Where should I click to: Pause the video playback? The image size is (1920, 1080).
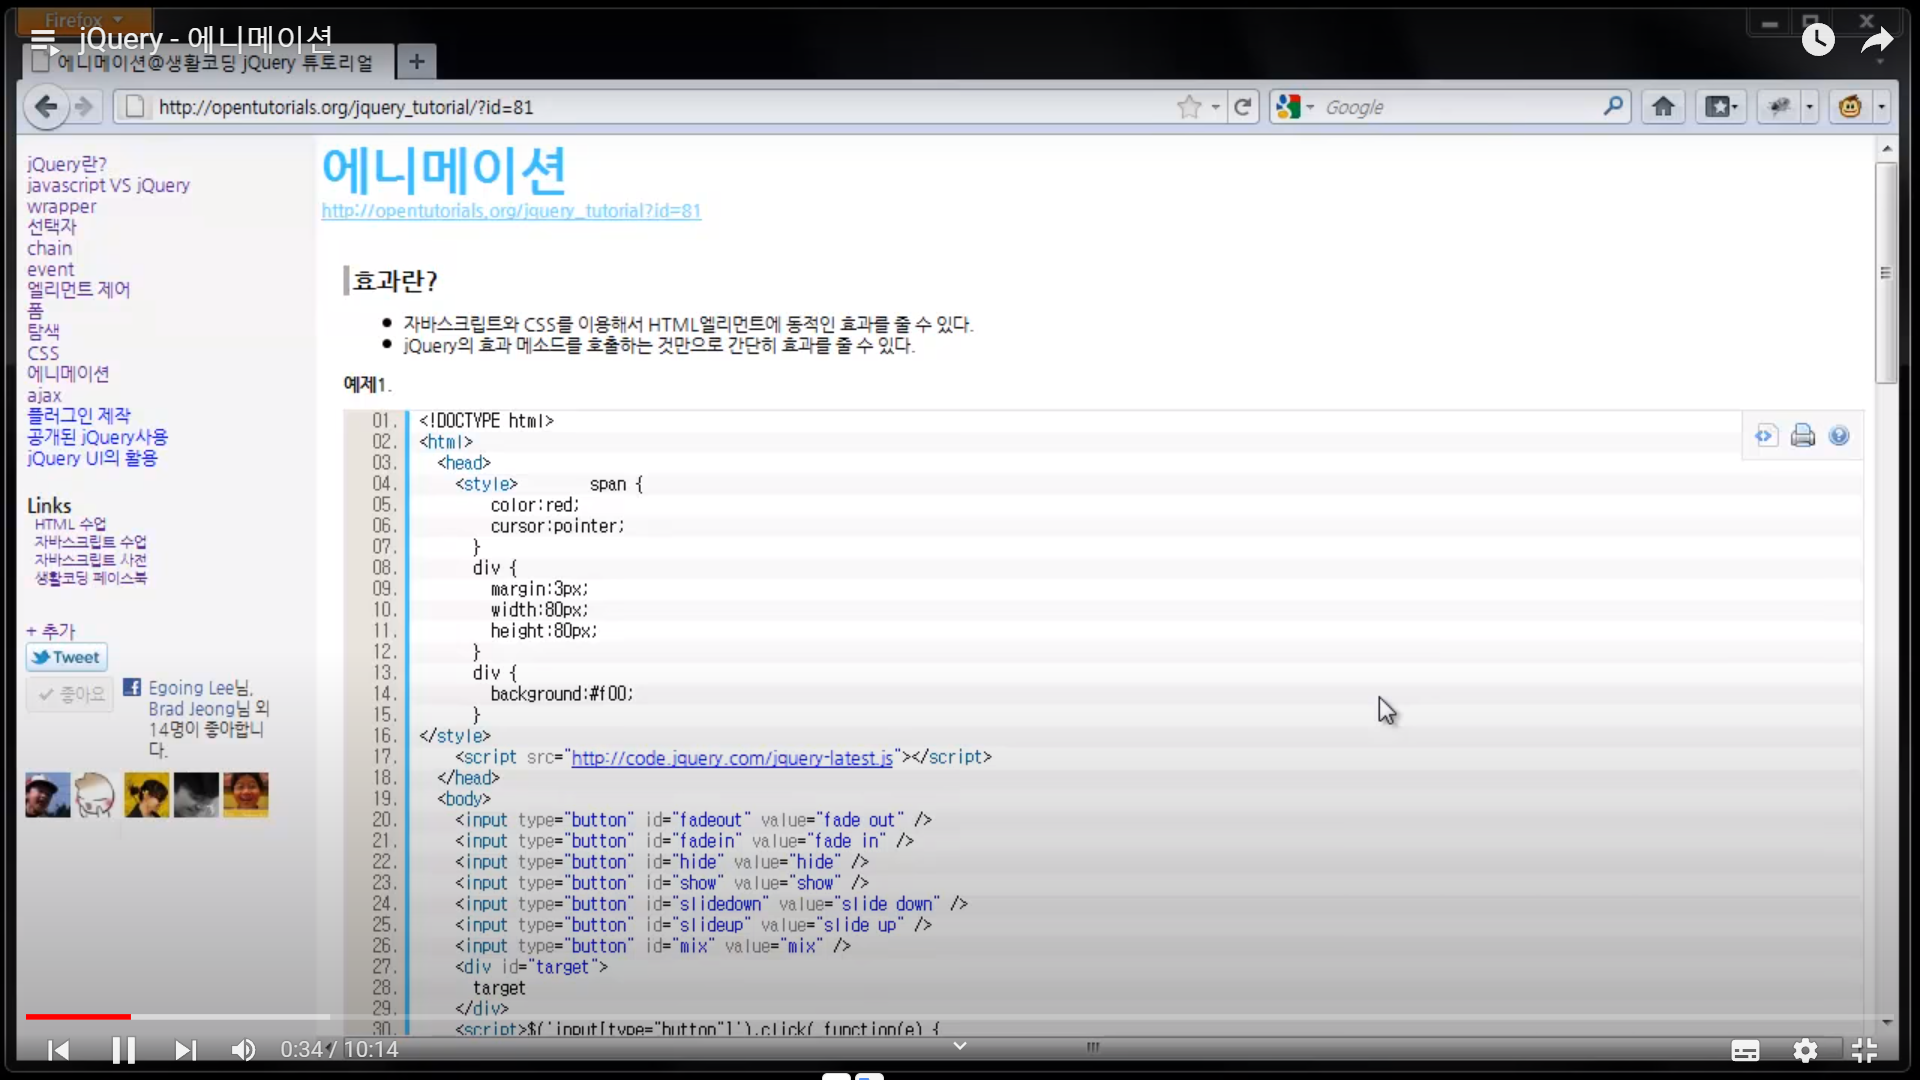point(123,1050)
